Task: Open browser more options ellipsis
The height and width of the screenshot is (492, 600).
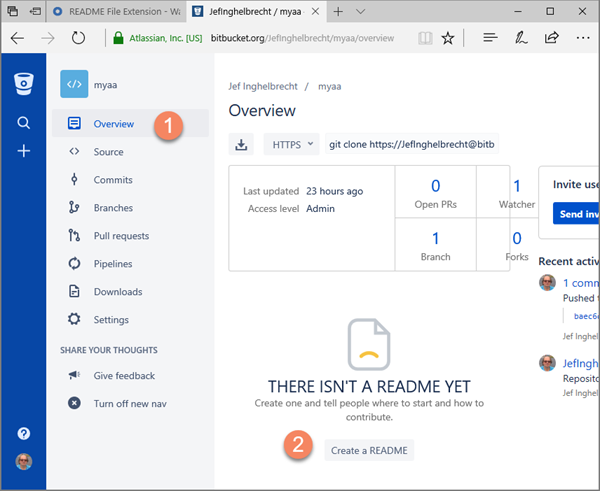Action: [x=583, y=37]
